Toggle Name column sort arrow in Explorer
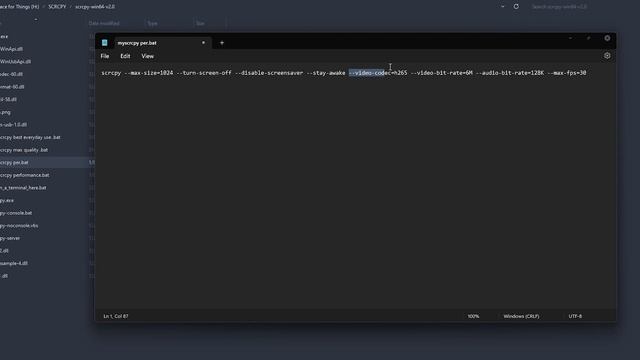The image size is (640, 360). (36, 20)
